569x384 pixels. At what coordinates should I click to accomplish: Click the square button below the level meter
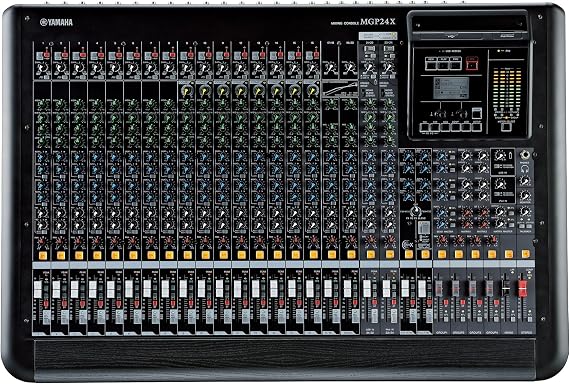[x=506, y=127]
